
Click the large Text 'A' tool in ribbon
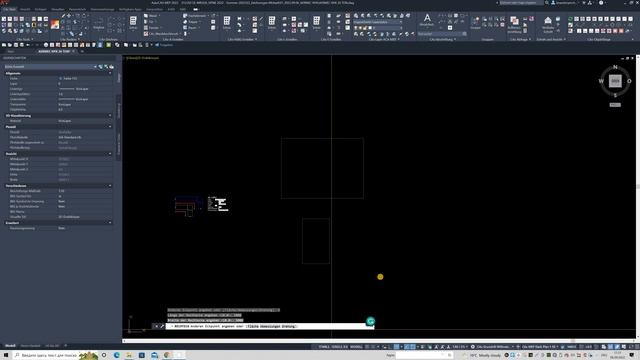(x=427, y=18)
